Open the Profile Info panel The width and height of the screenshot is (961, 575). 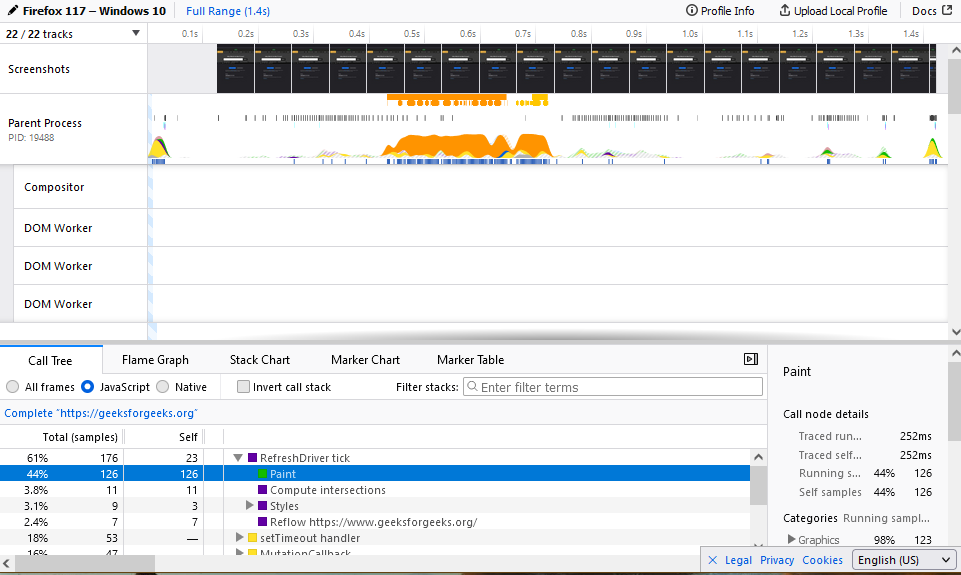pyautogui.click(x=720, y=11)
